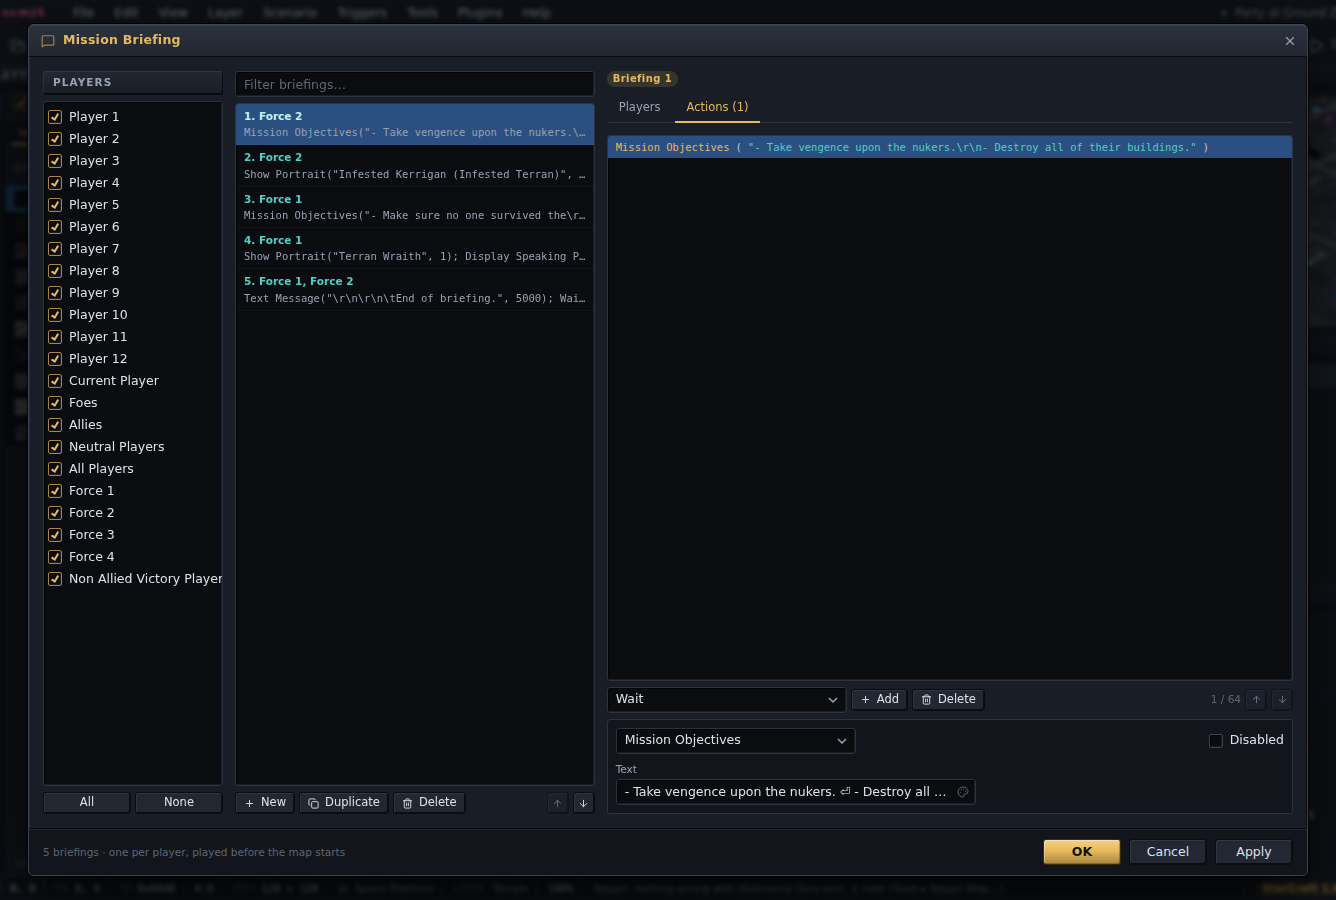This screenshot has width=1336, height=900.
Task: Toggle the Foes checkbox
Action: click(x=55, y=403)
